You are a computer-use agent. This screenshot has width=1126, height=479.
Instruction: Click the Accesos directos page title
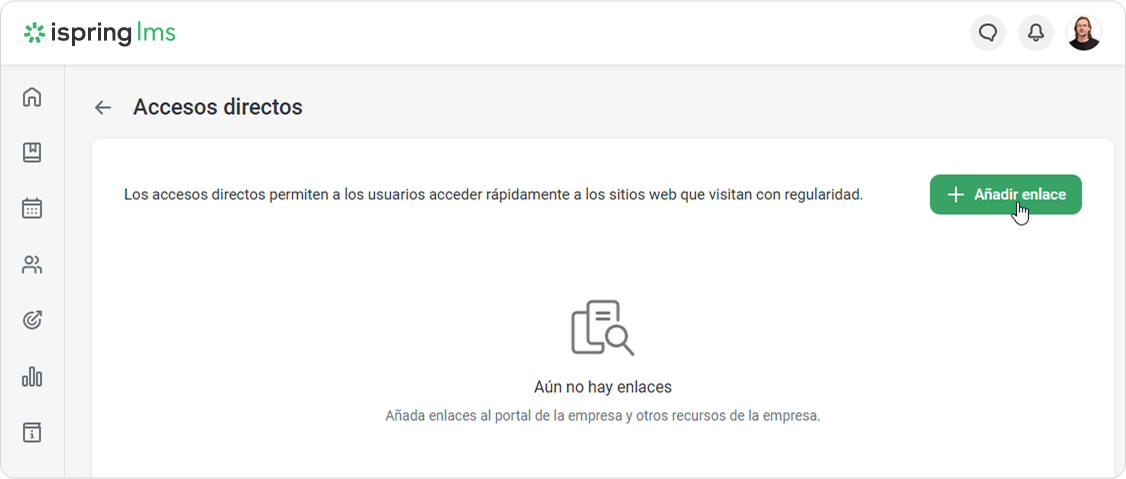(x=217, y=107)
